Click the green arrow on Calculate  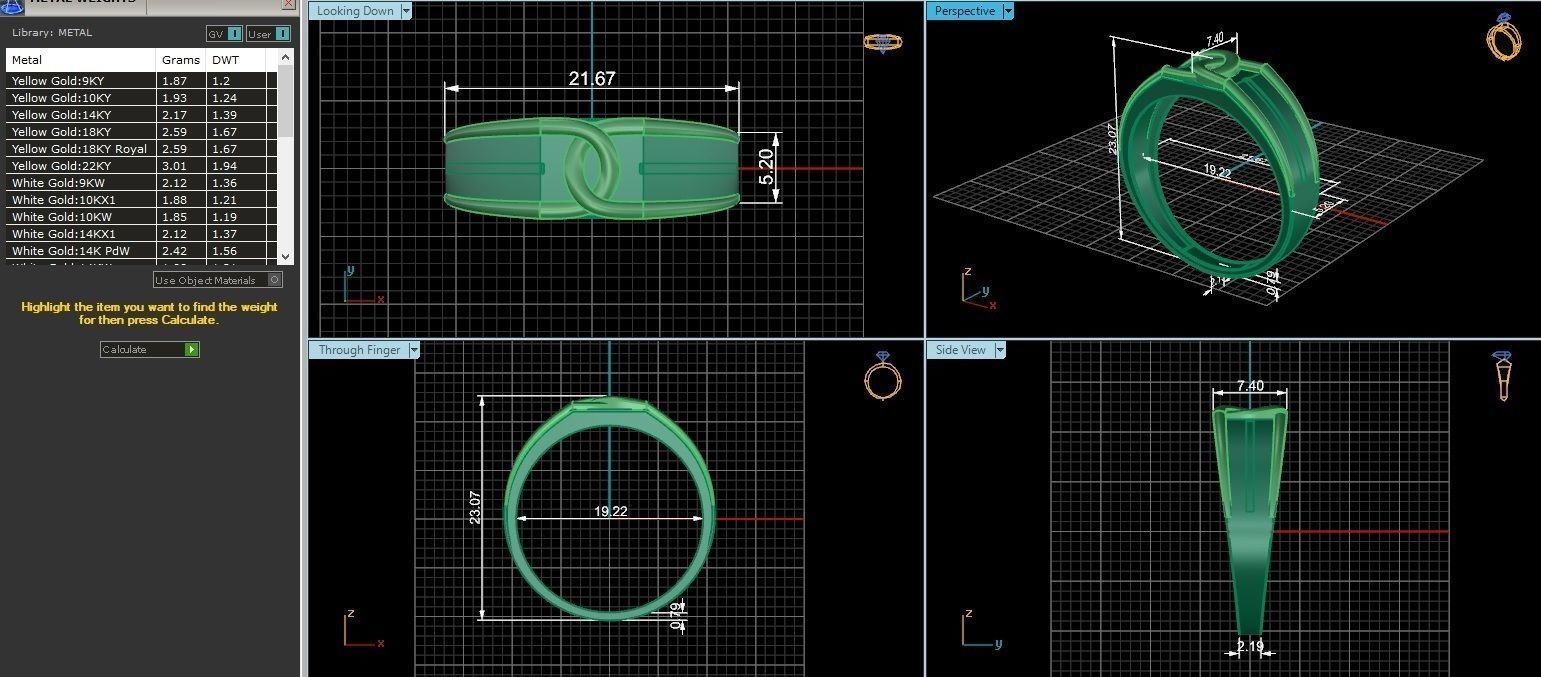point(192,349)
